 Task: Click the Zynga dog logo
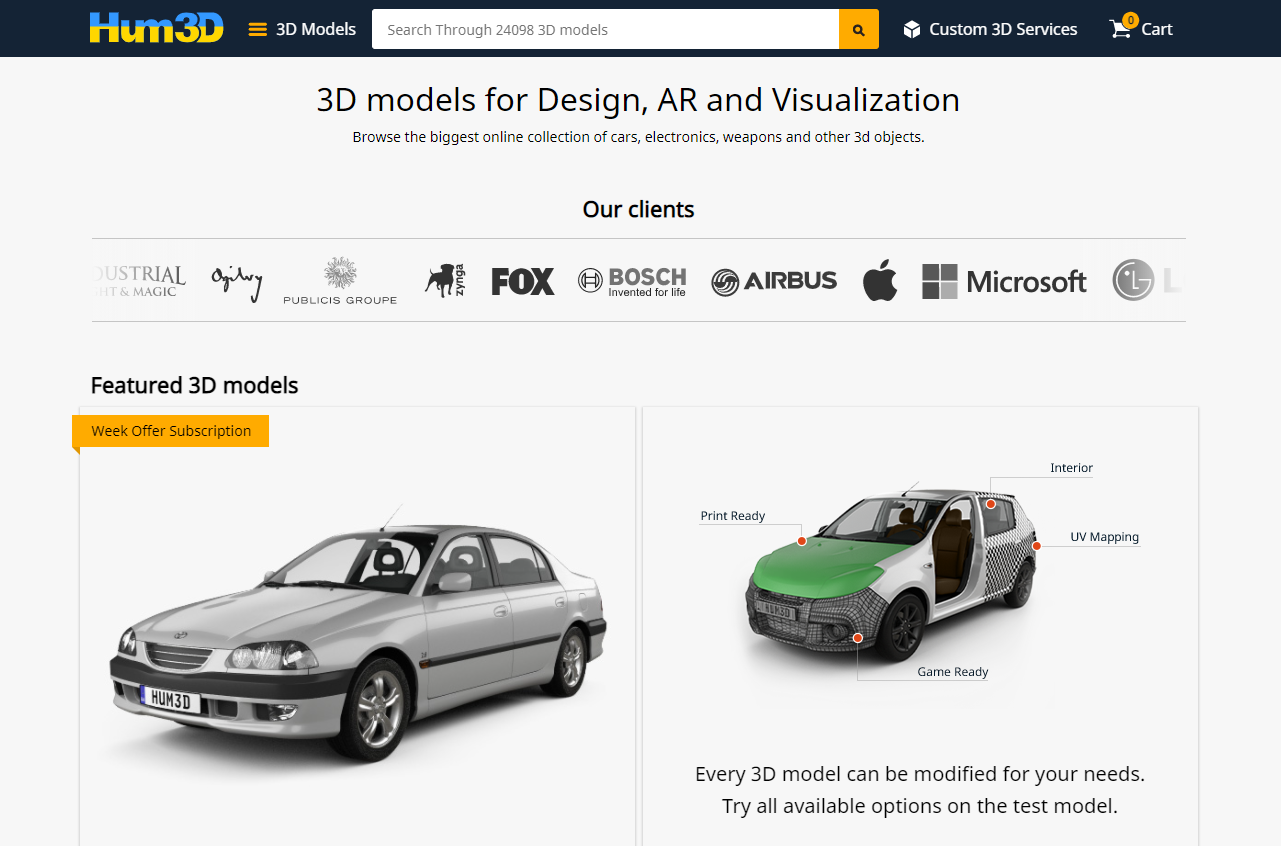coord(444,281)
